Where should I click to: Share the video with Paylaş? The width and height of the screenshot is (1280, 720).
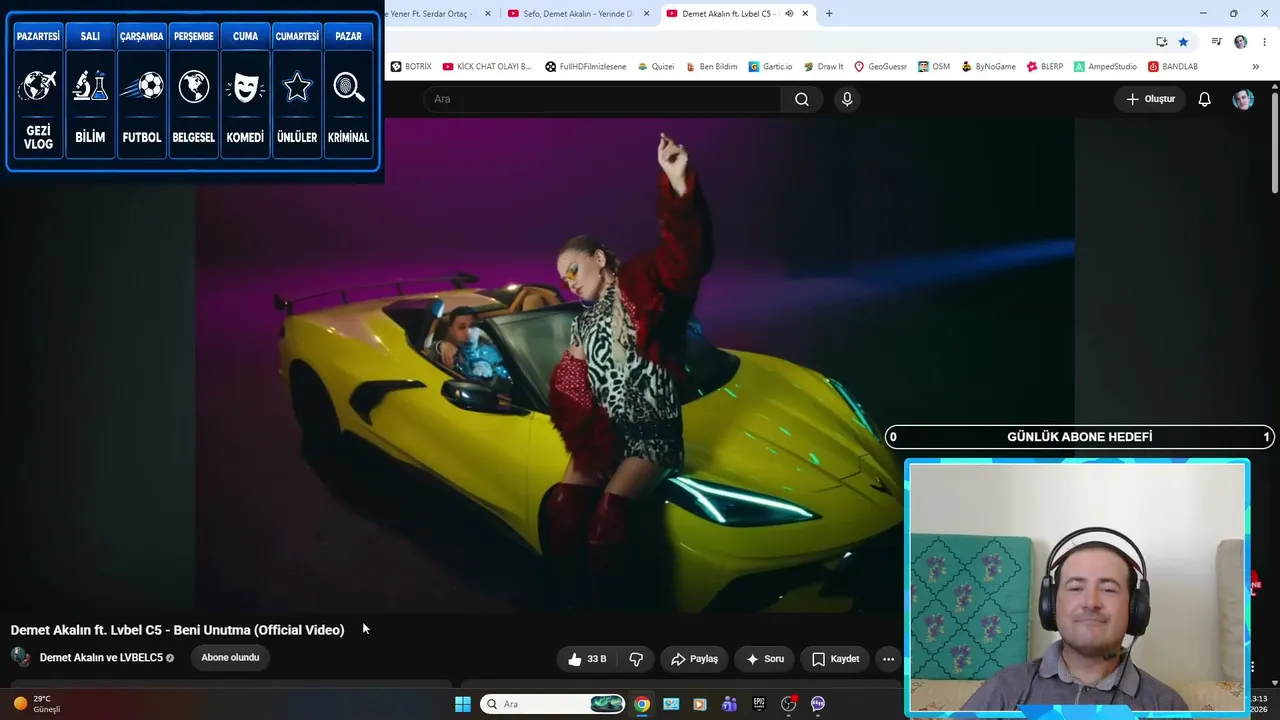click(694, 659)
